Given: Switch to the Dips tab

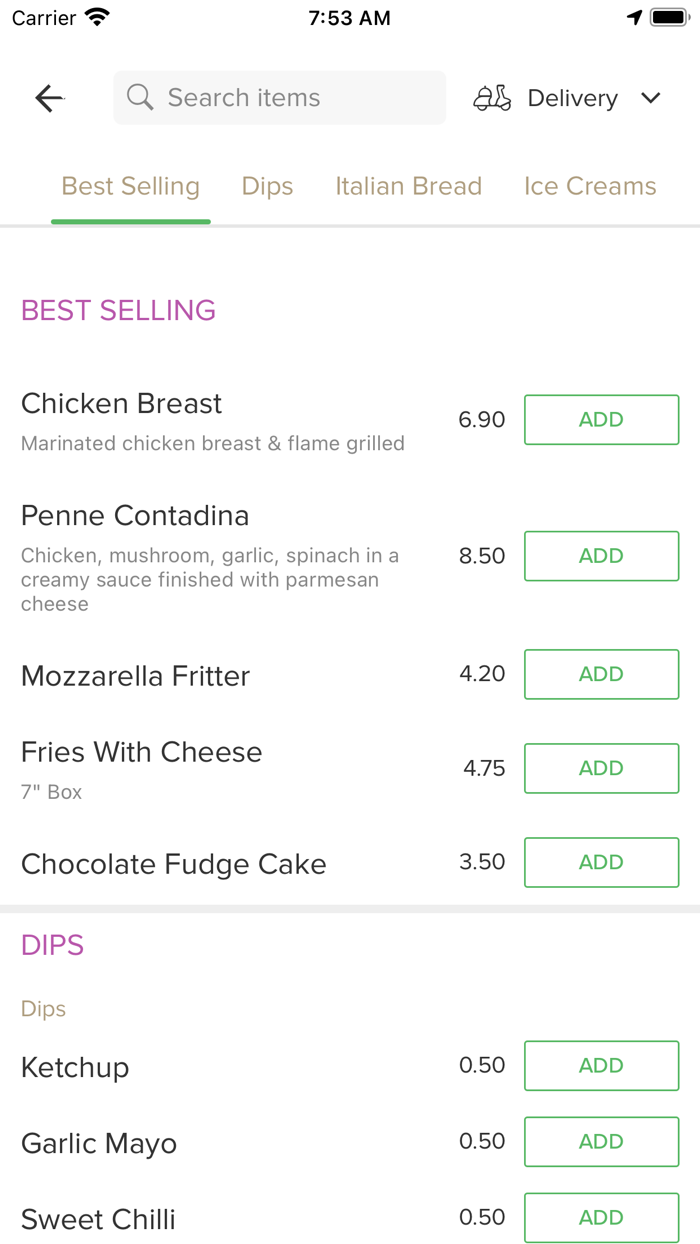Looking at the screenshot, I should (267, 186).
